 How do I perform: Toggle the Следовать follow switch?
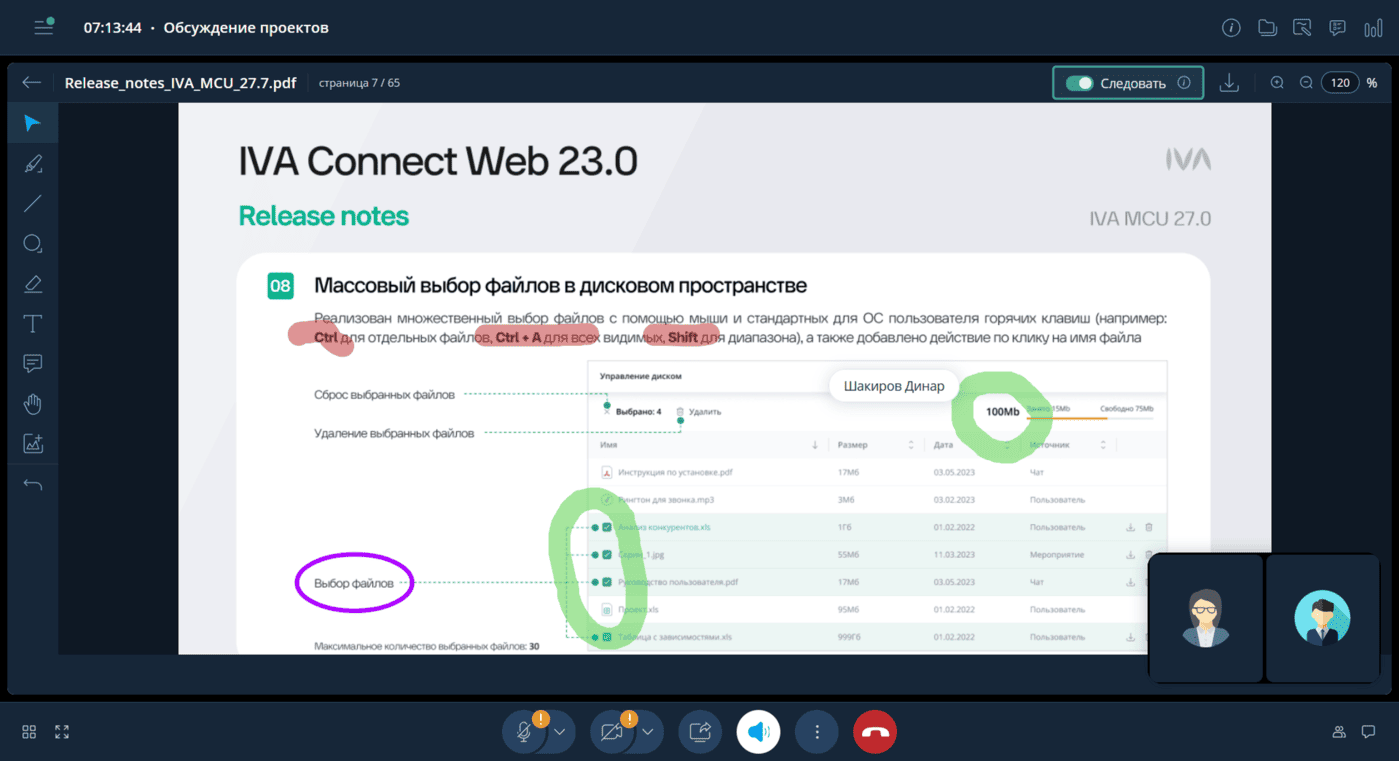click(x=1079, y=83)
